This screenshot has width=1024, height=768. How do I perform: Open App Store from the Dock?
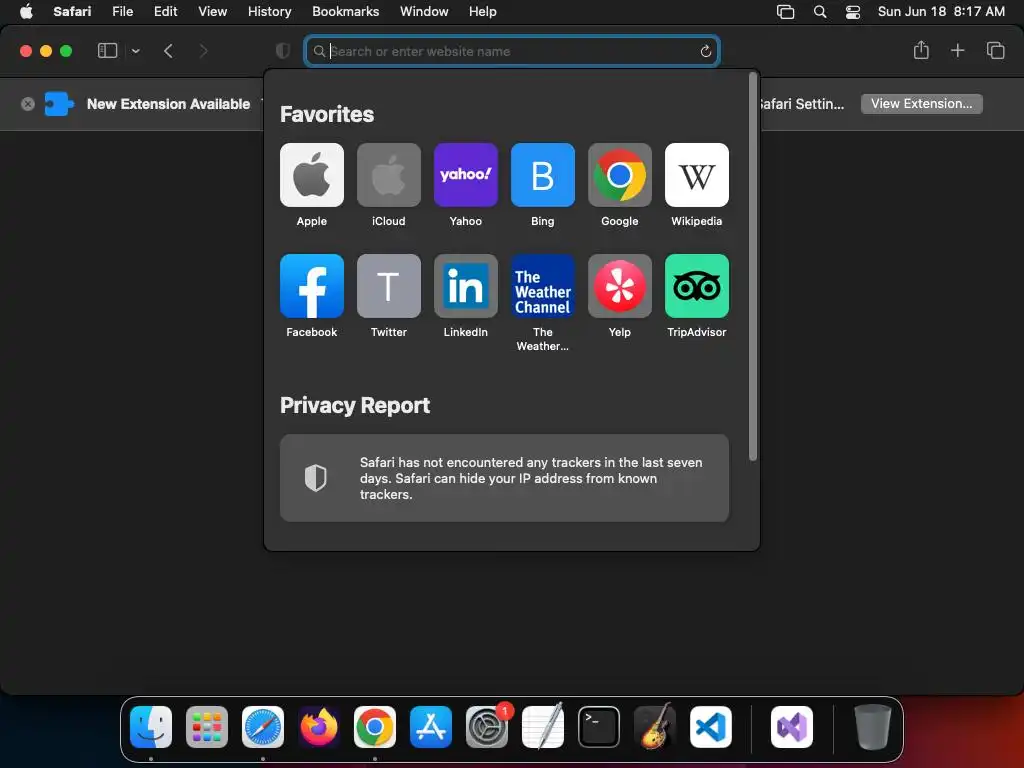point(431,727)
